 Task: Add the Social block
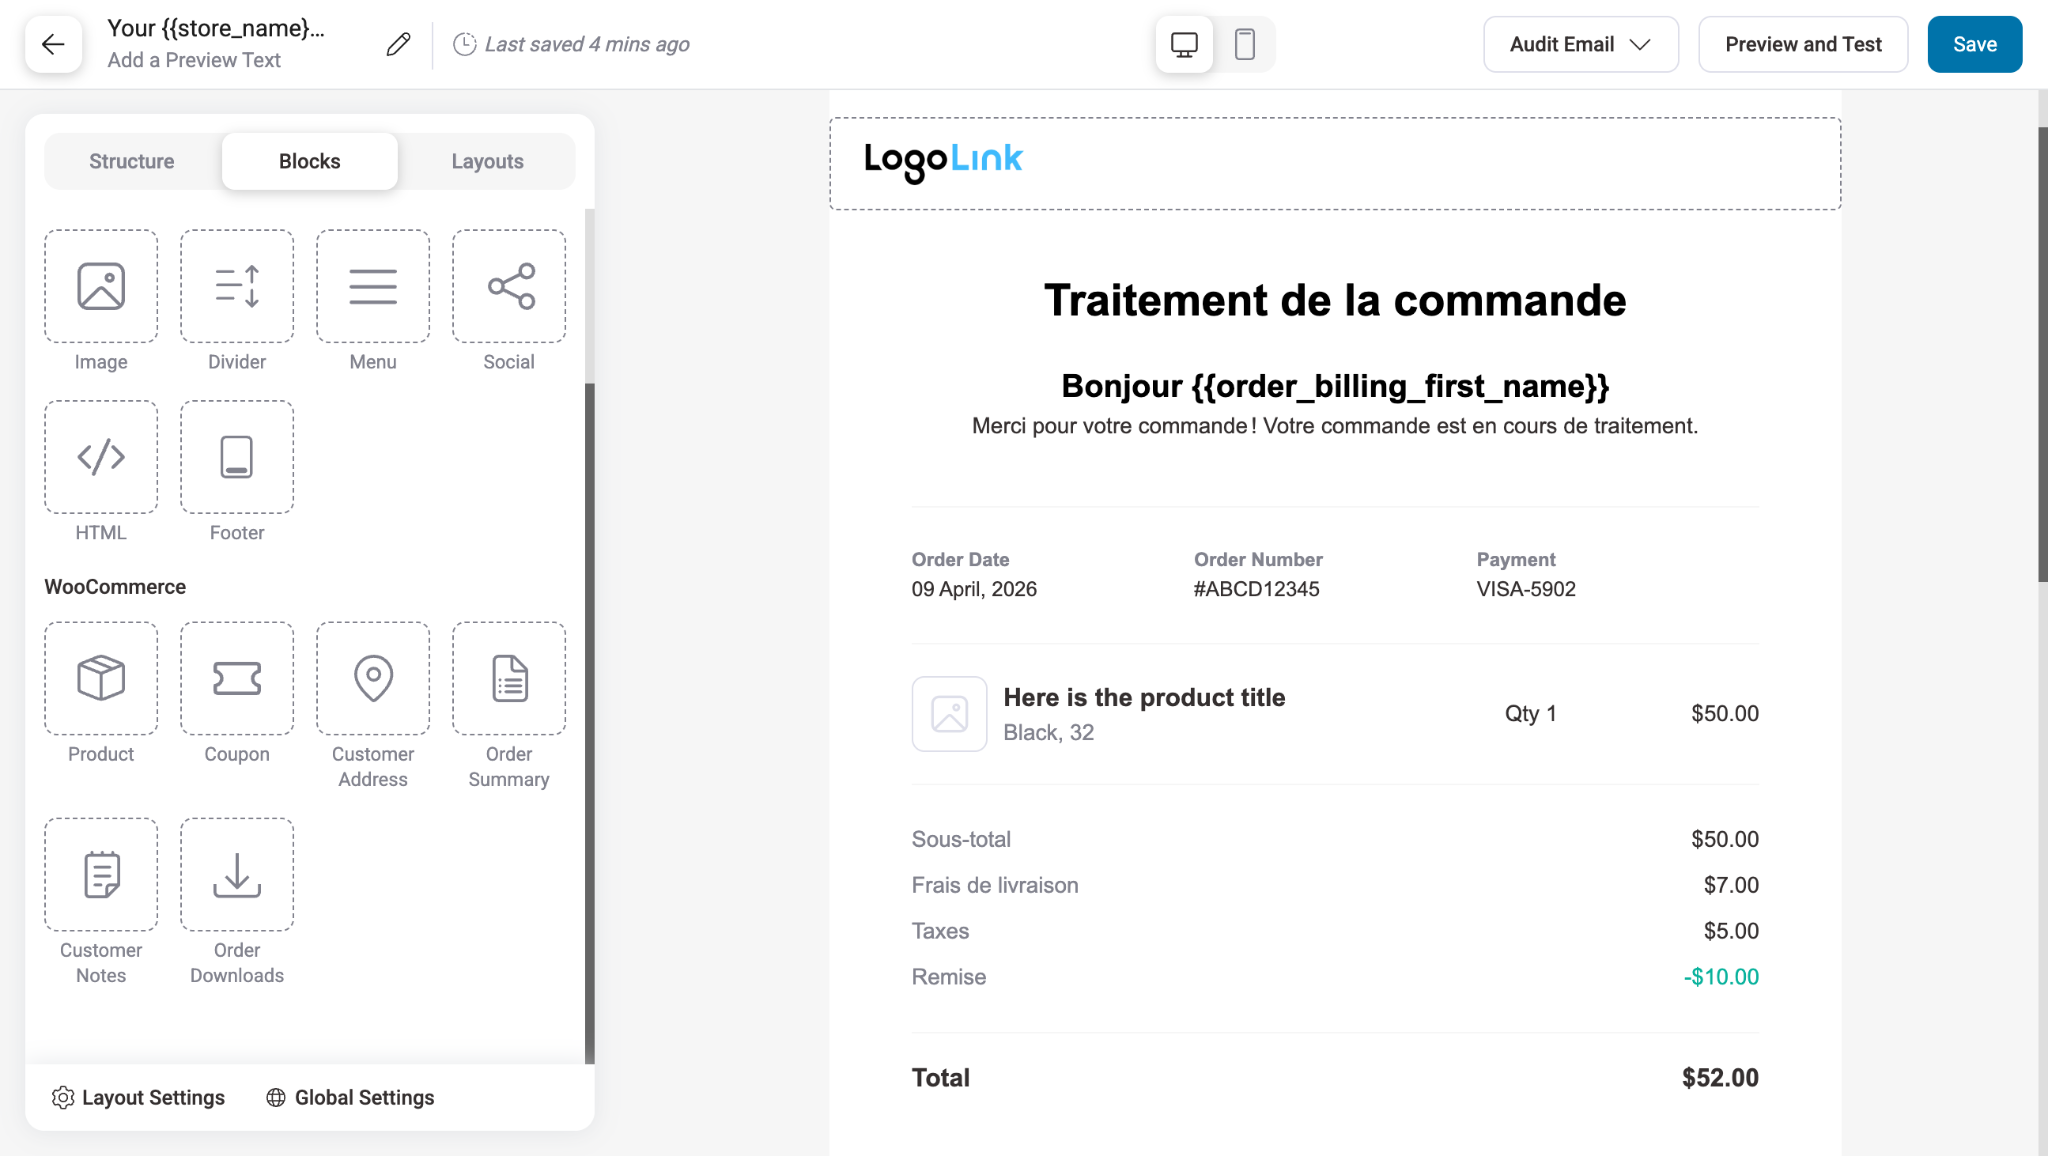(x=508, y=286)
